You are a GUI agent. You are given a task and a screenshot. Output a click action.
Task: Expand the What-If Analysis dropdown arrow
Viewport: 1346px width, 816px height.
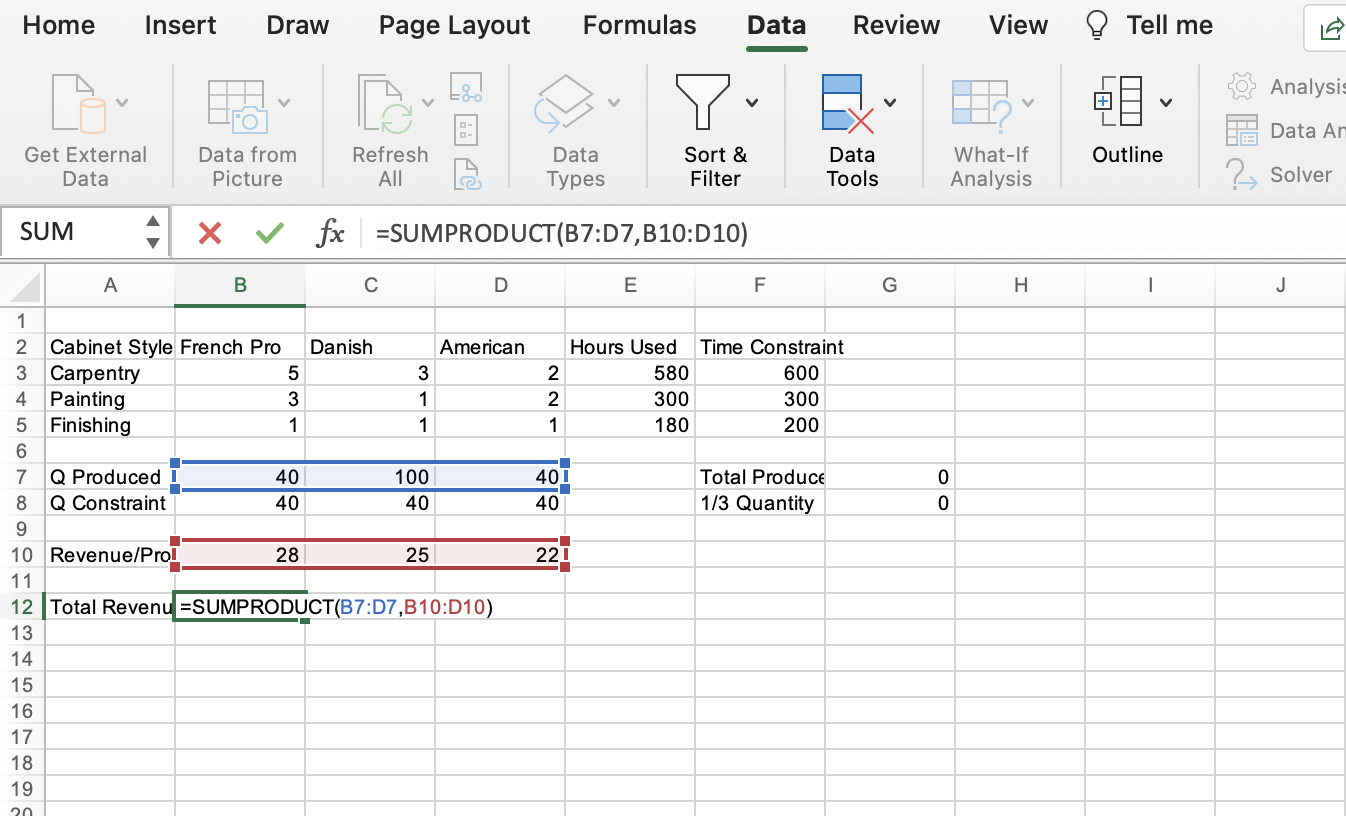tap(1028, 102)
